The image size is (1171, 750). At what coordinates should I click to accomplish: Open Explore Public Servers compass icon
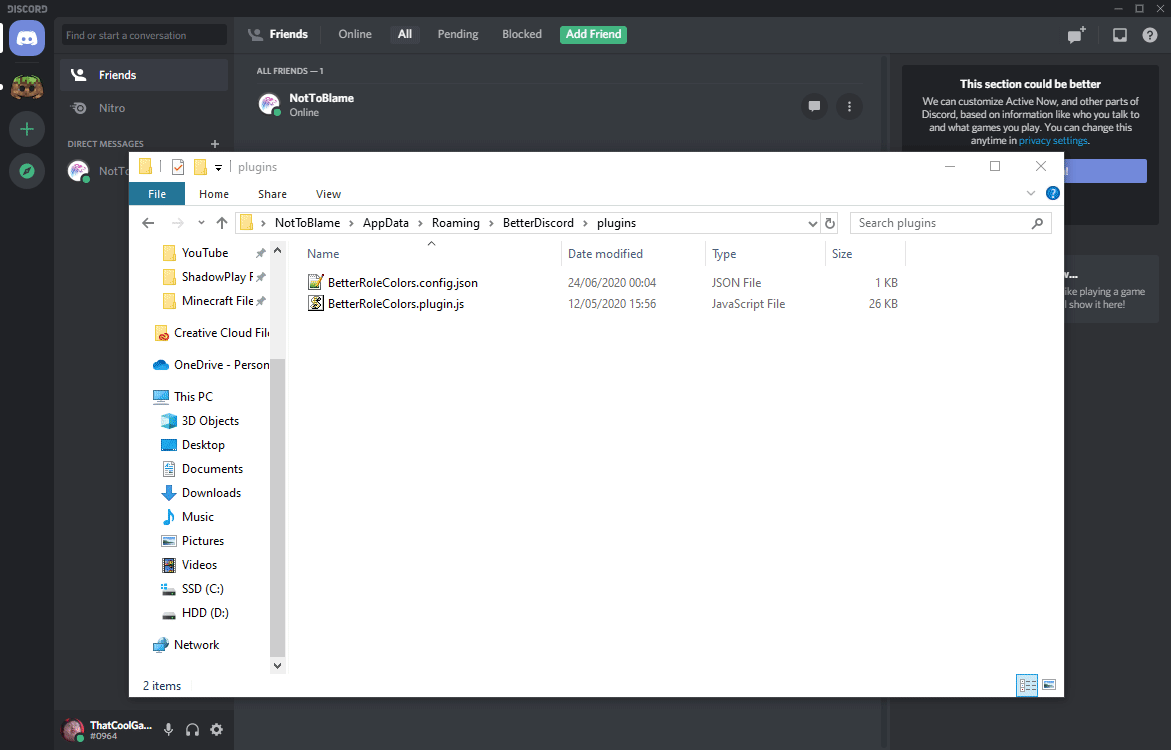[x=27, y=171]
